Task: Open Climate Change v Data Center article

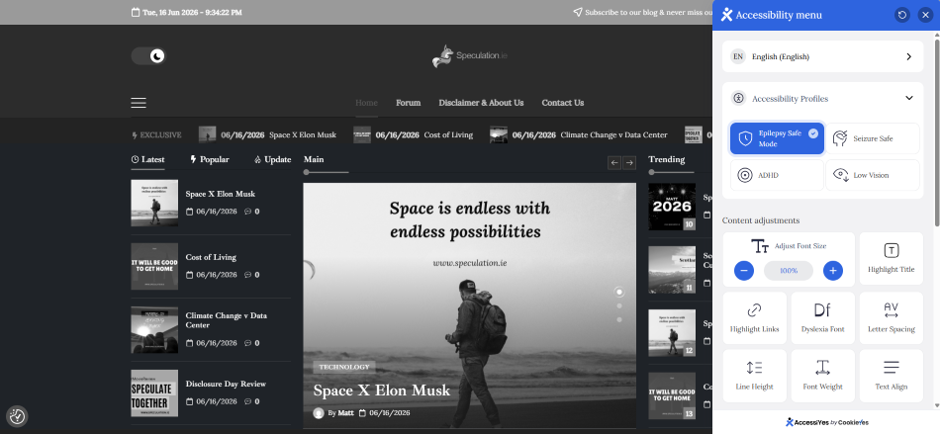Action: click(226, 320)
